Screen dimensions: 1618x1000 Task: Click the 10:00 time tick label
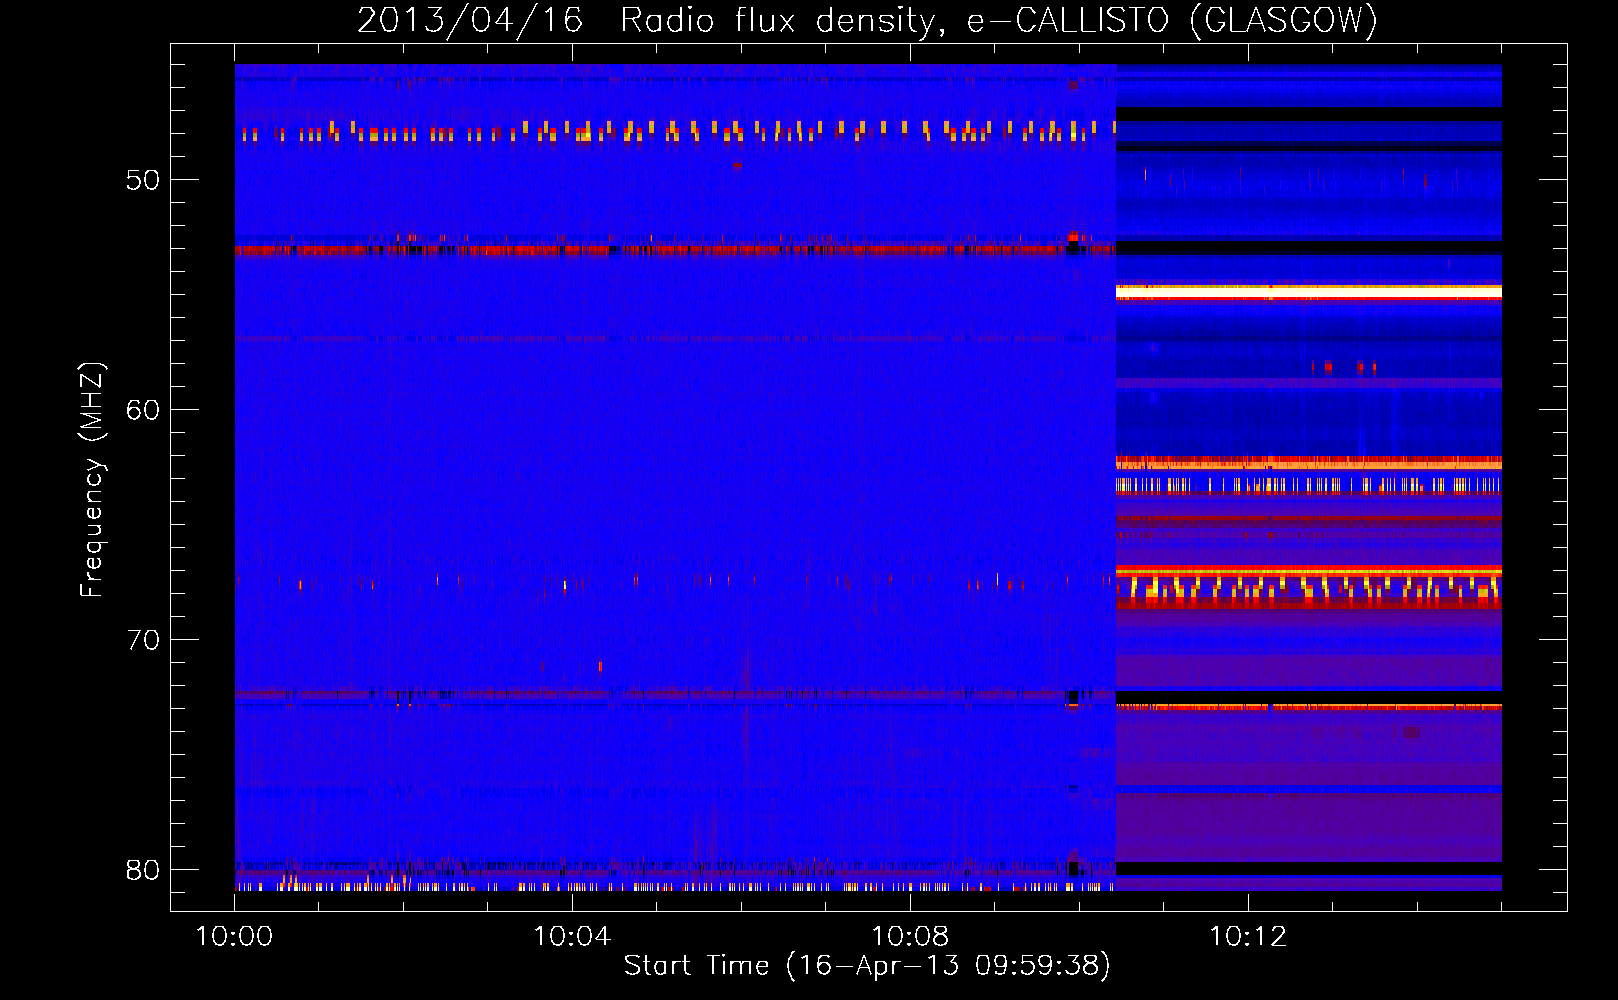coord(235,937)
